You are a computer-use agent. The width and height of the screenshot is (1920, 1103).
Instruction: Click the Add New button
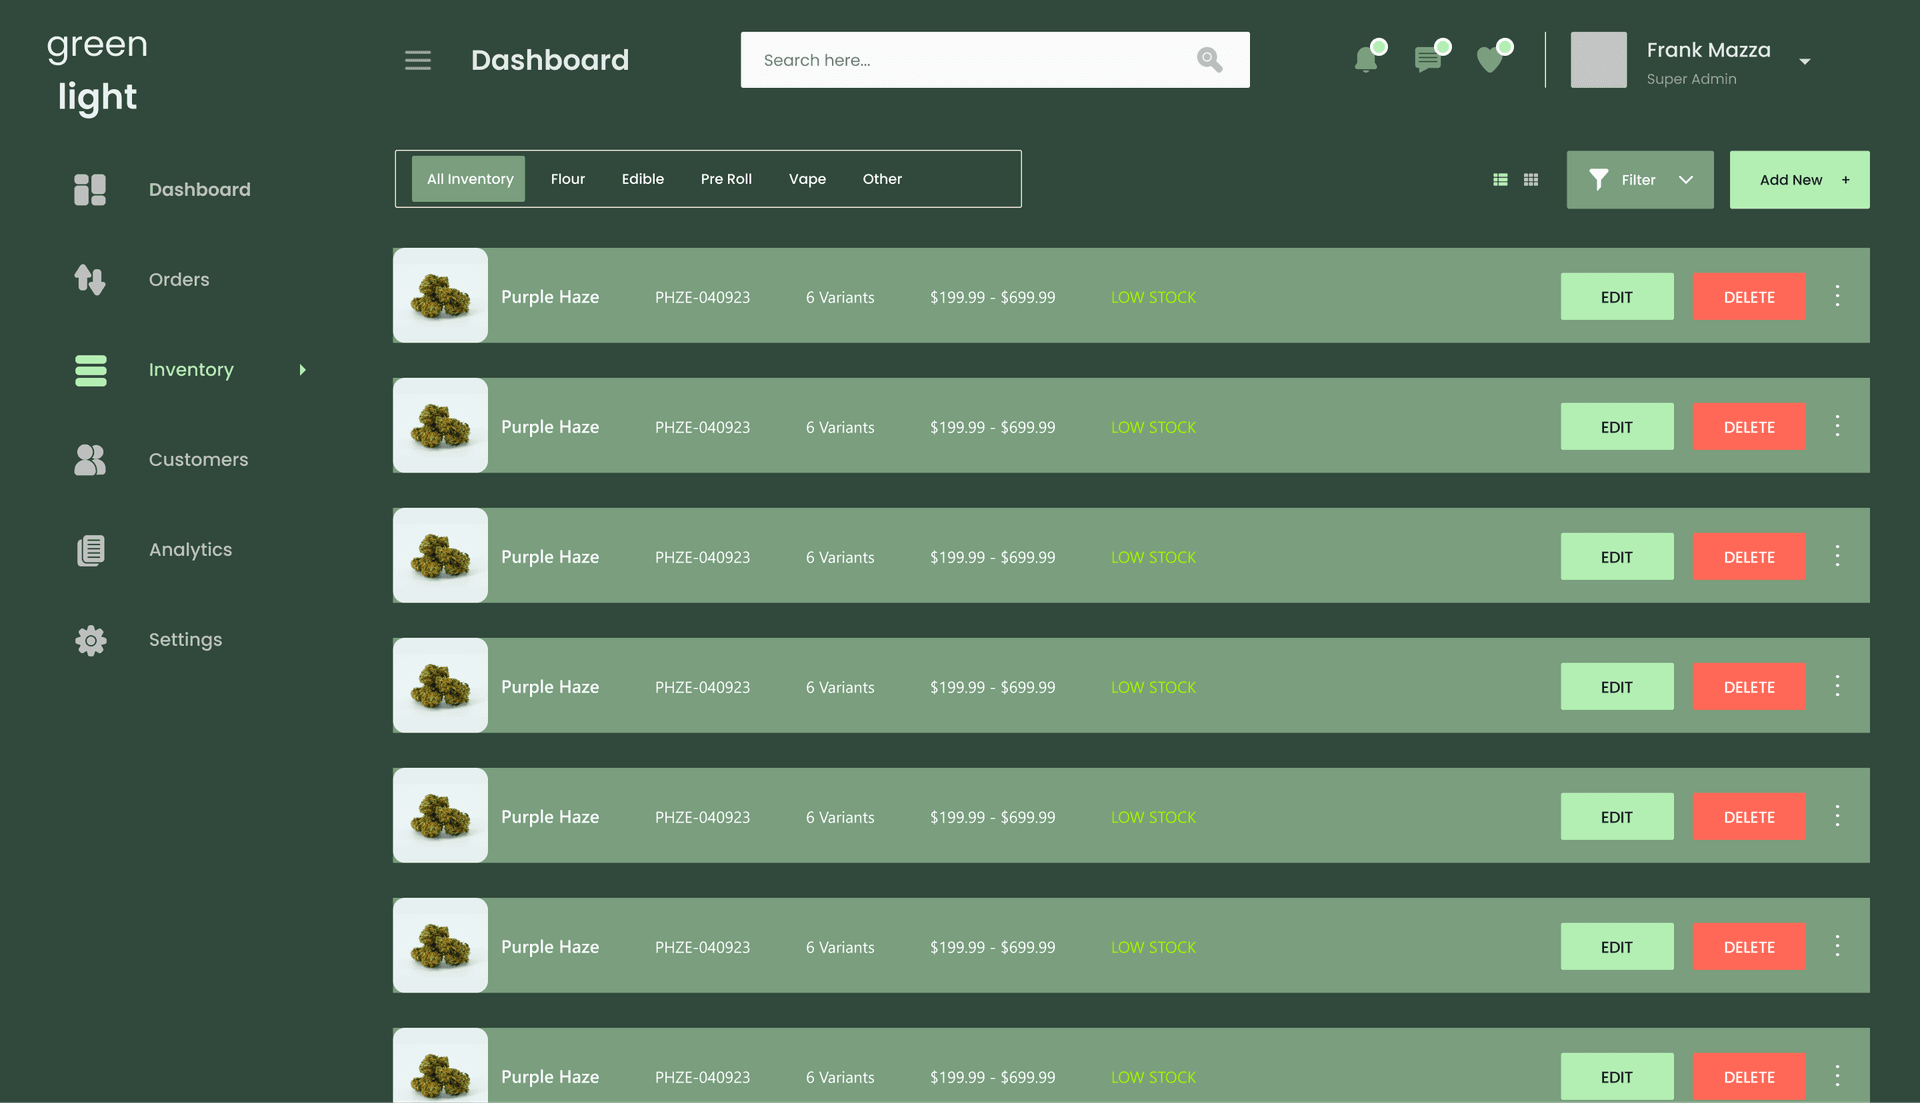click(x=1799, y=179)
